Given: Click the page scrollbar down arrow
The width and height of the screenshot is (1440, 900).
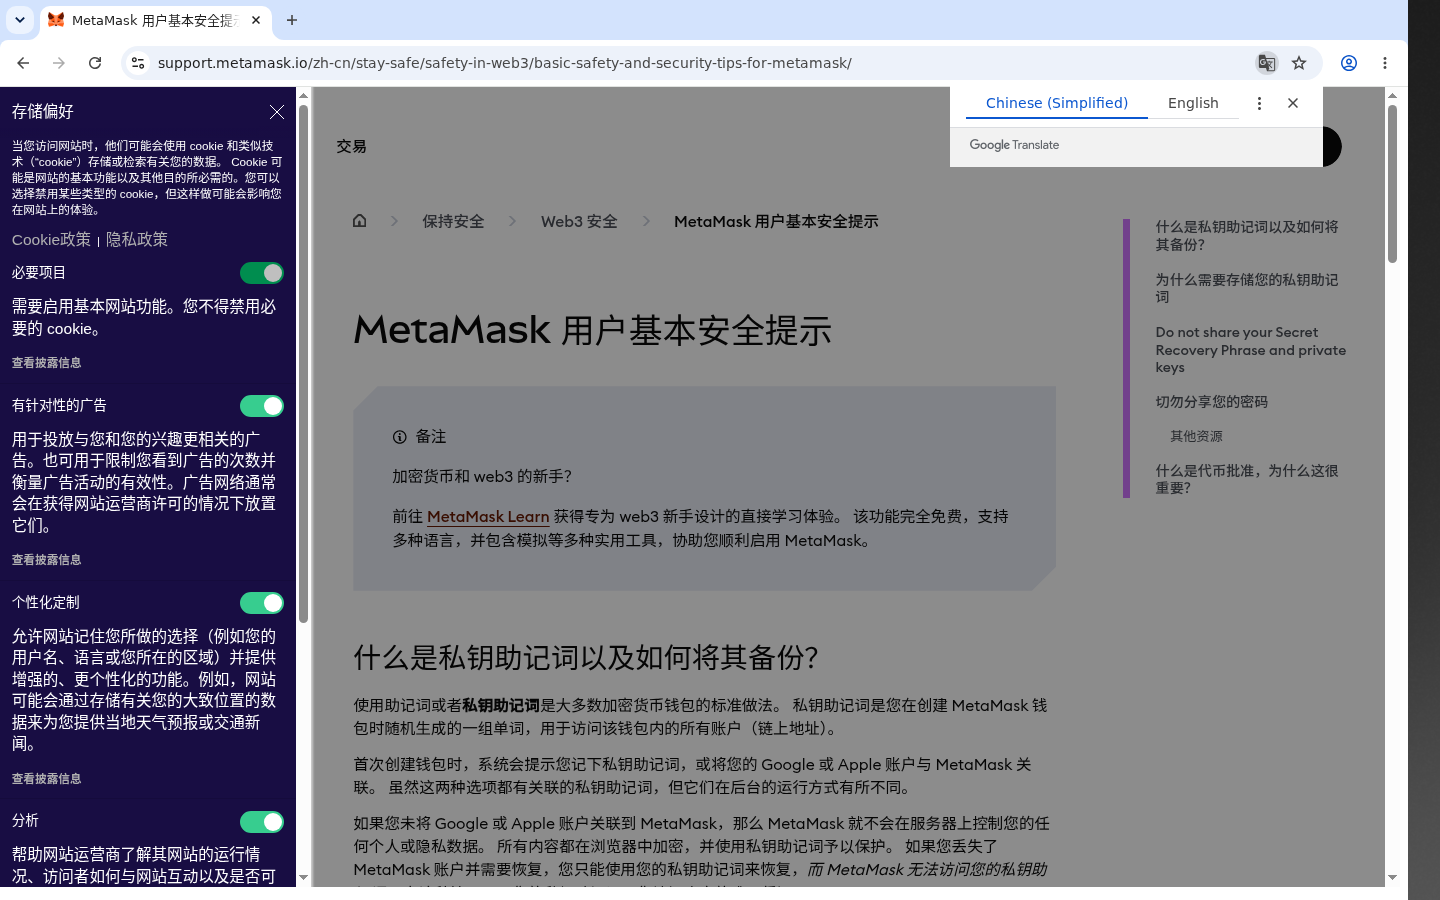Looking at the screenshot, I should click(1392, 877).
